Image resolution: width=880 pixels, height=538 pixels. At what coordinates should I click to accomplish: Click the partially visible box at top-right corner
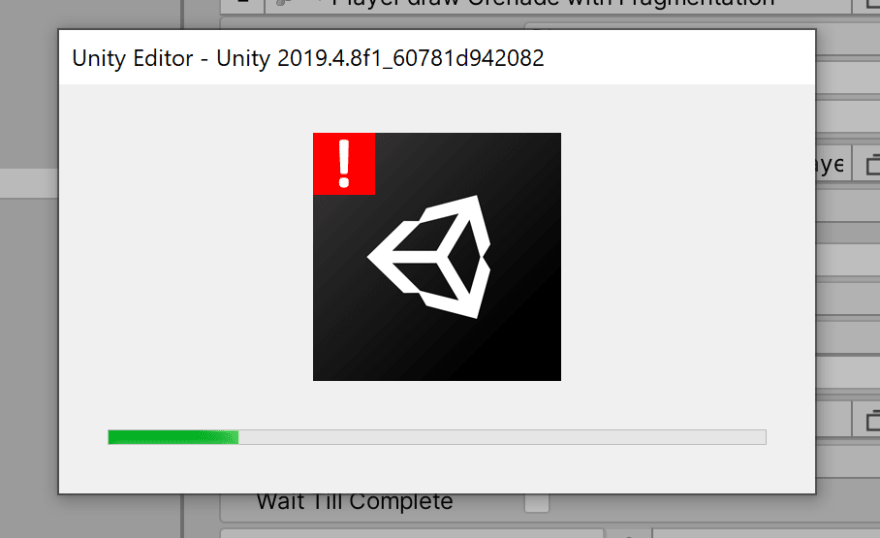[867, 4]
